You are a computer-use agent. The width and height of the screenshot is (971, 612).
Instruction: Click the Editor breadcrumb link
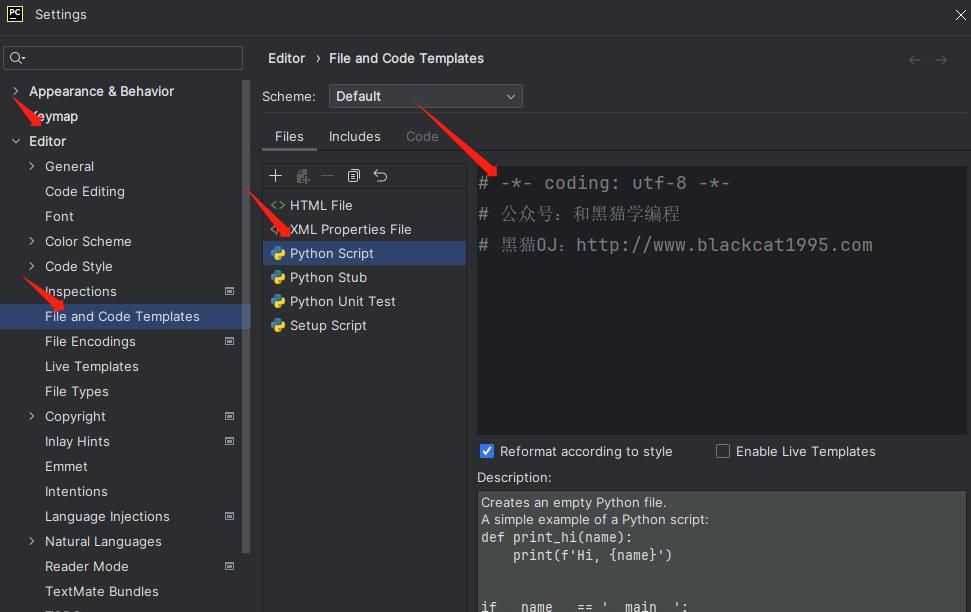tap(286, 58)
